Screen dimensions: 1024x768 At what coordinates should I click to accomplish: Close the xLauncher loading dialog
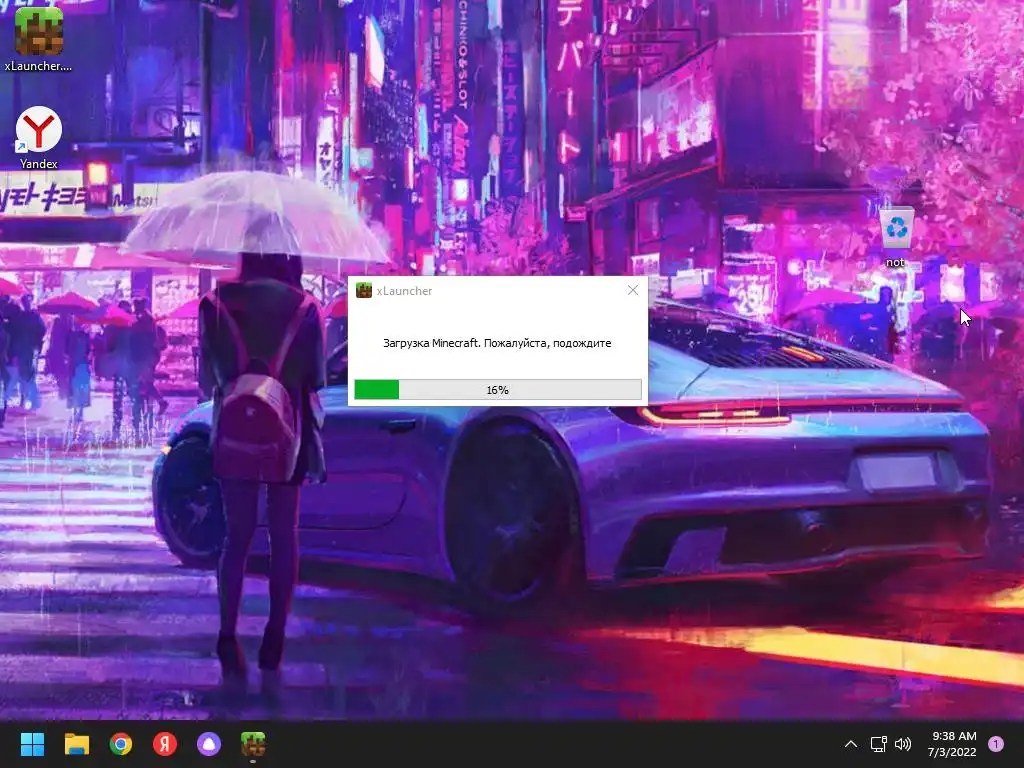(x=633, y=290)
